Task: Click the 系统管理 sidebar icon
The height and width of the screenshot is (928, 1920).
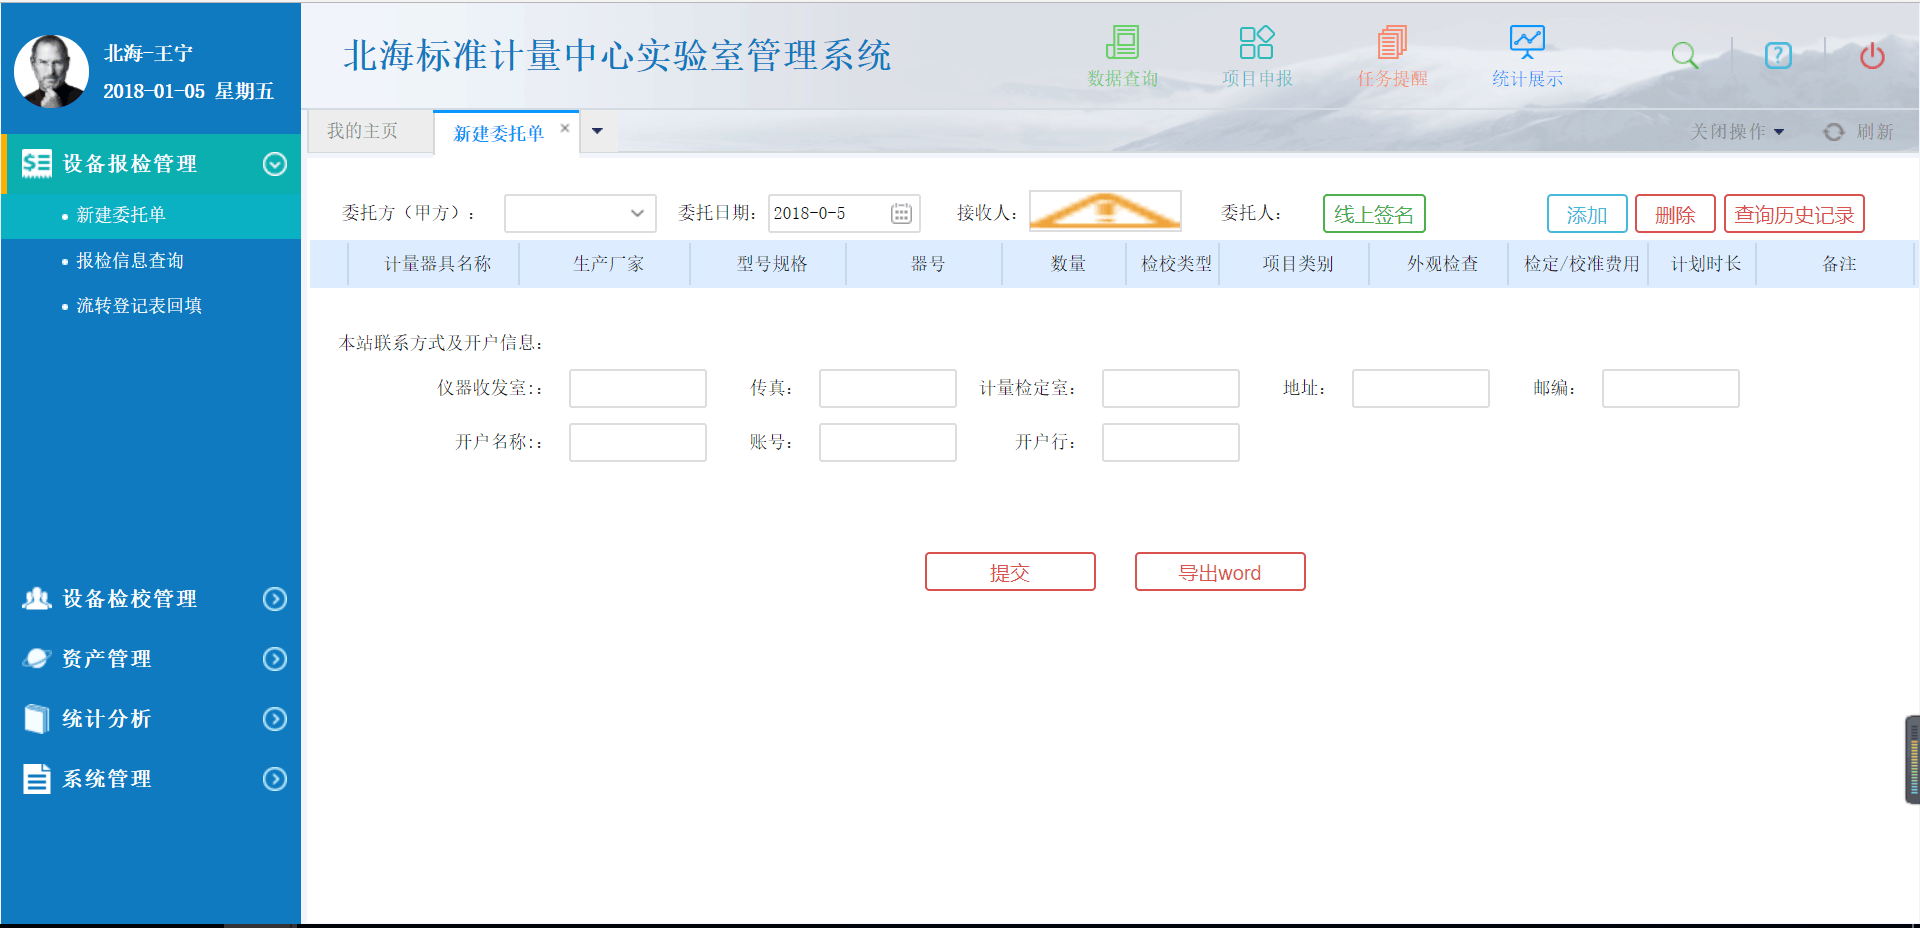Action: click(37, 779)
